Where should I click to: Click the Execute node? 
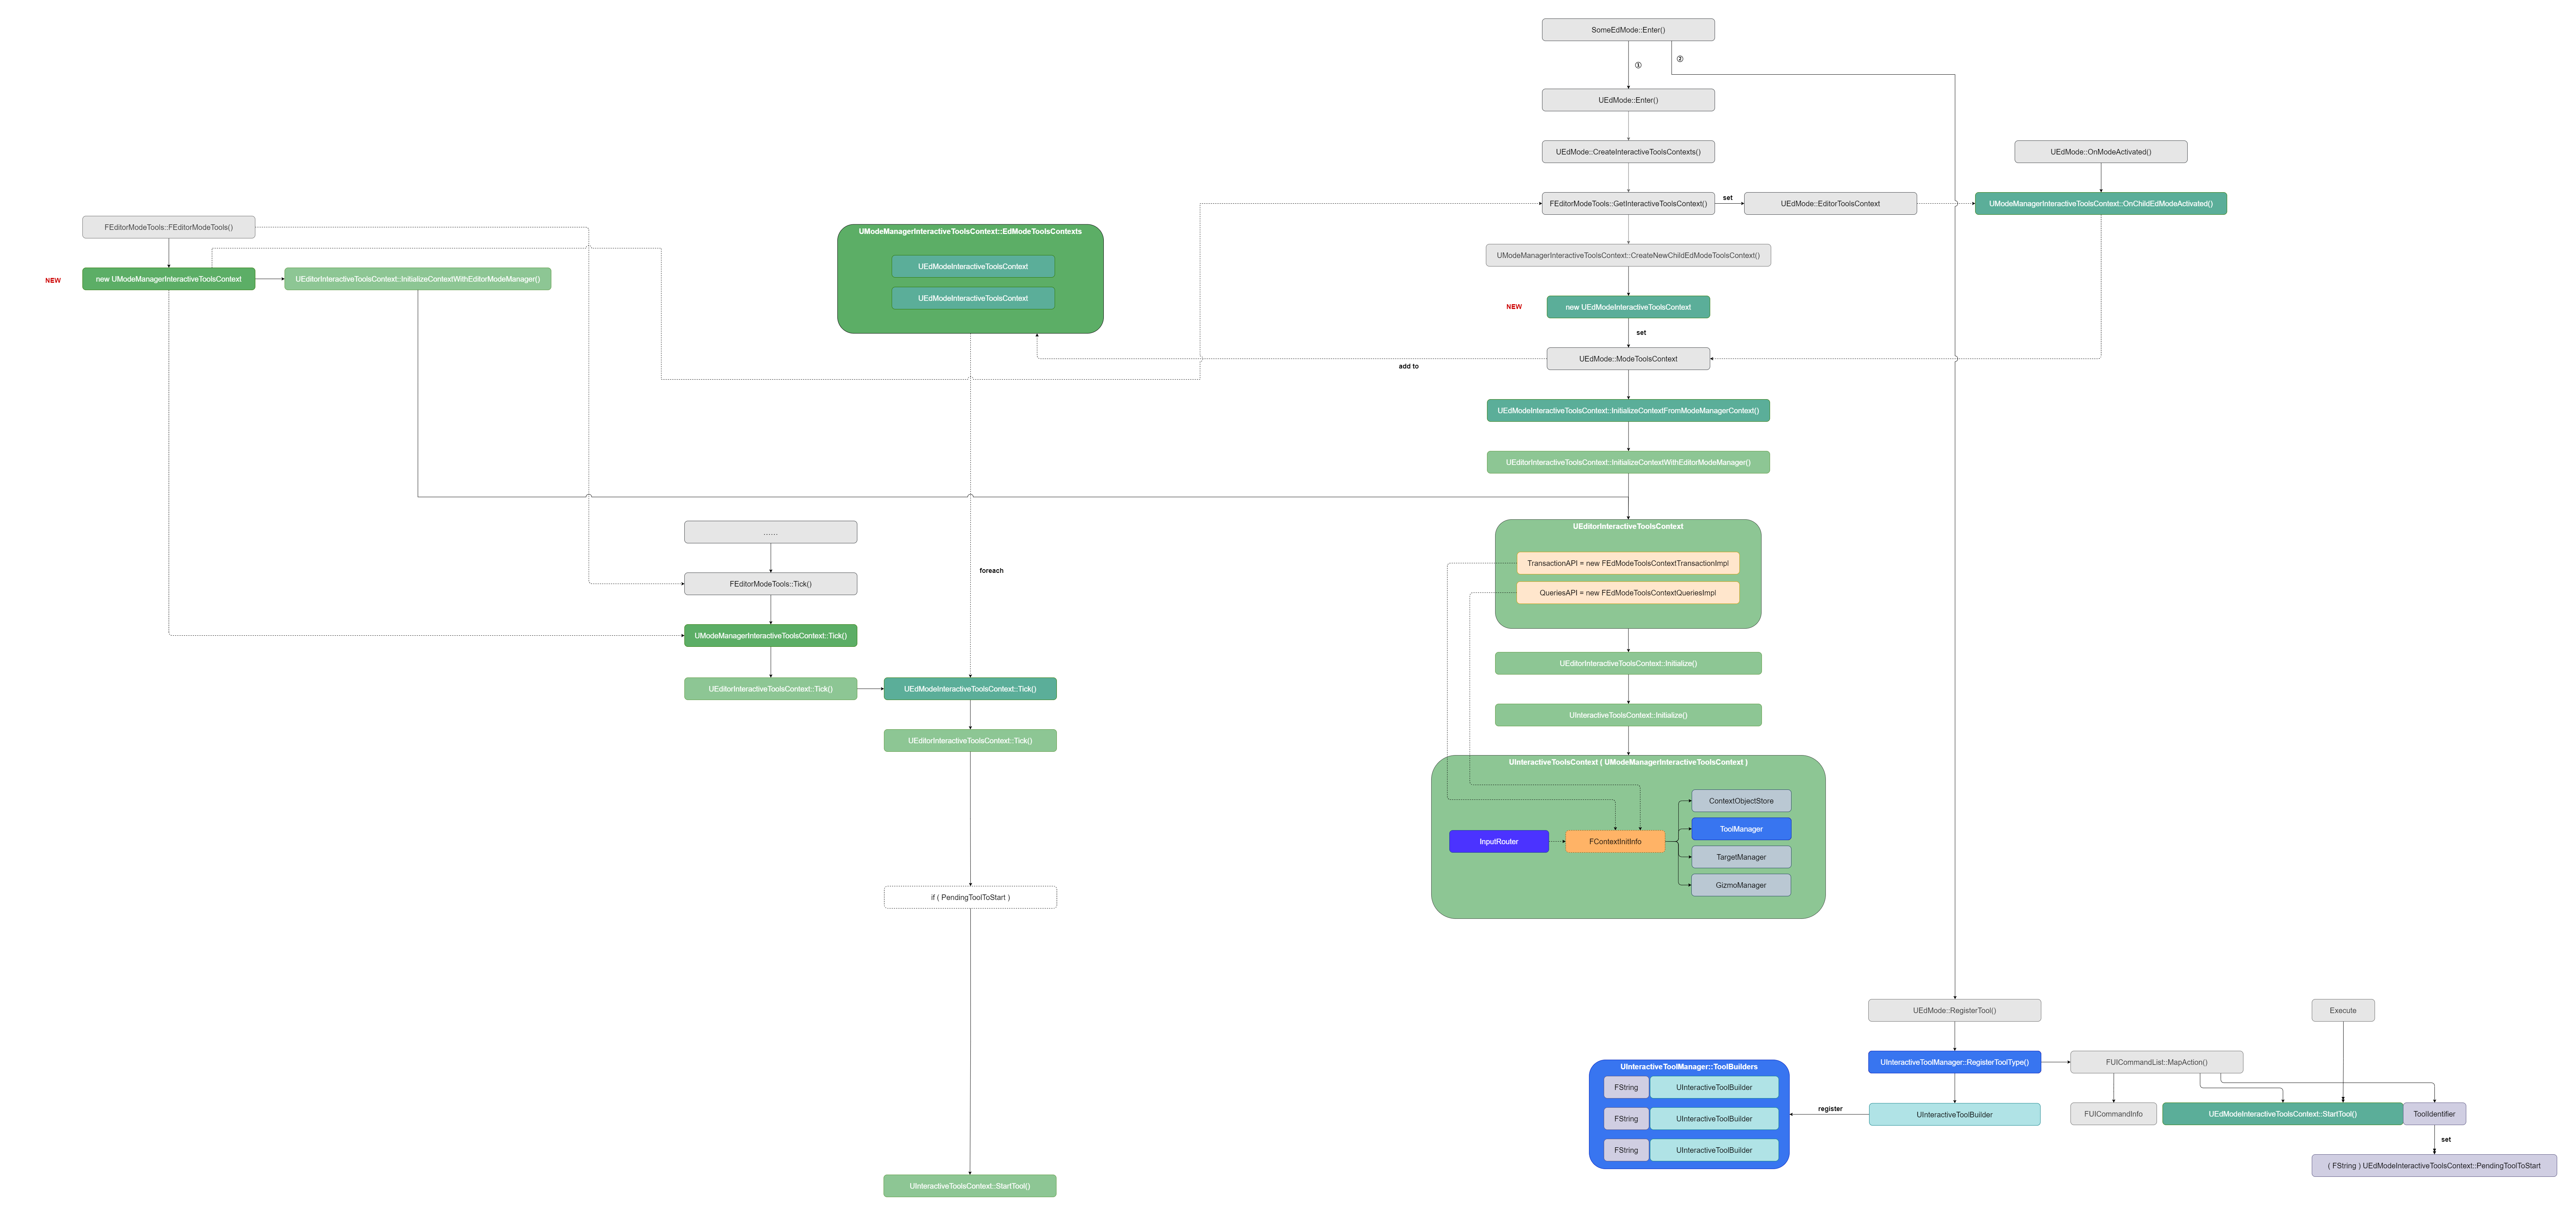pyautogui.click(x=2342, y=1010)
